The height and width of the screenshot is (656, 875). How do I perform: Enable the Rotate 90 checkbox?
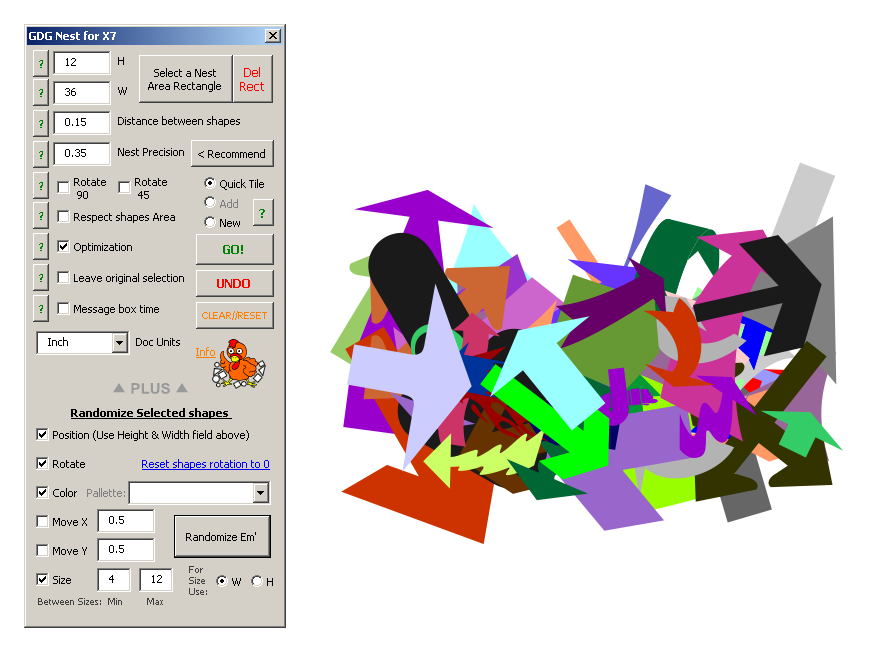(x=64, y=187)
